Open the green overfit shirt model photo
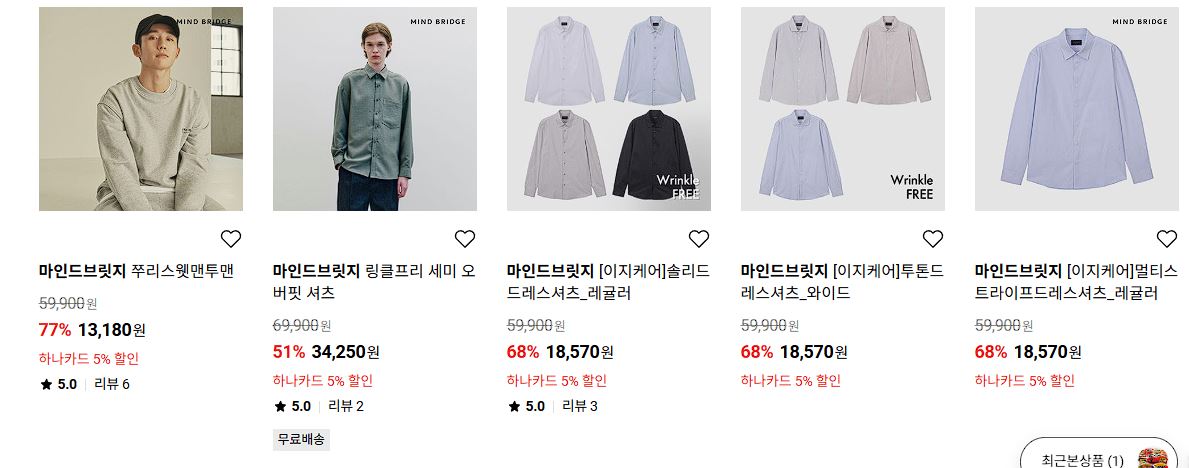 pyautogui.click(x=375, y=109)
